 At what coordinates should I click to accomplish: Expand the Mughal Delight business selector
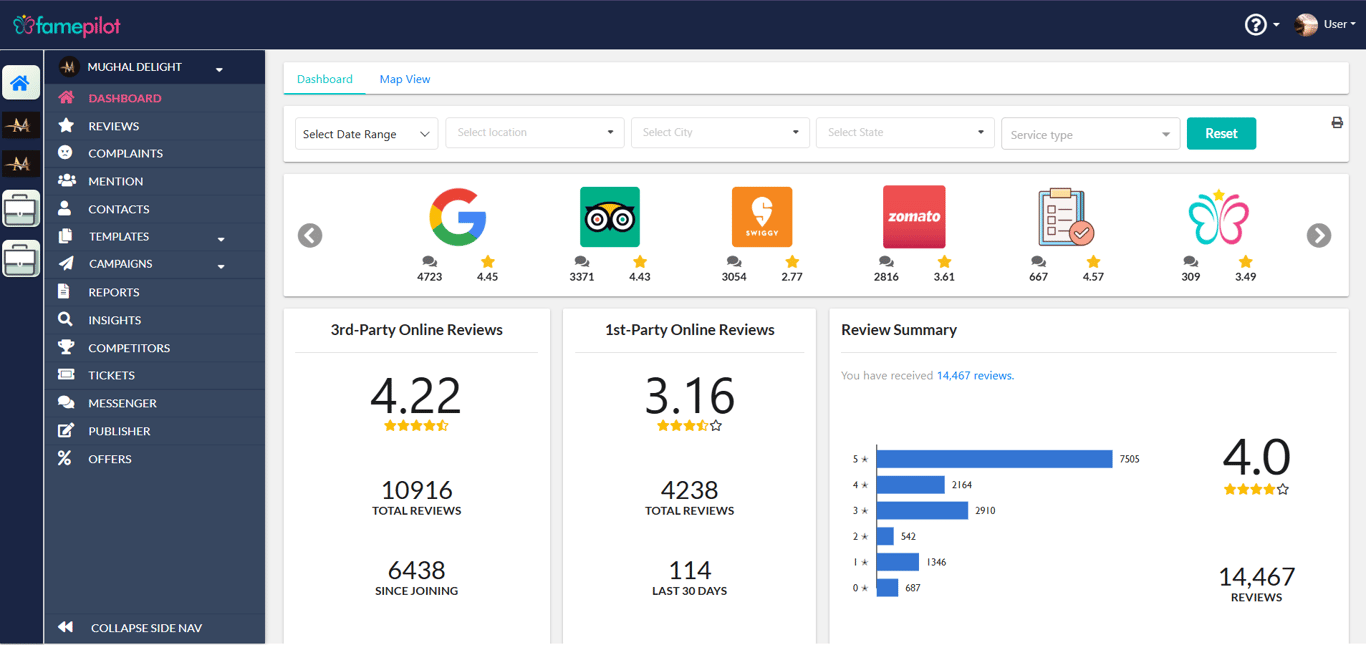[x=219, y=69]
